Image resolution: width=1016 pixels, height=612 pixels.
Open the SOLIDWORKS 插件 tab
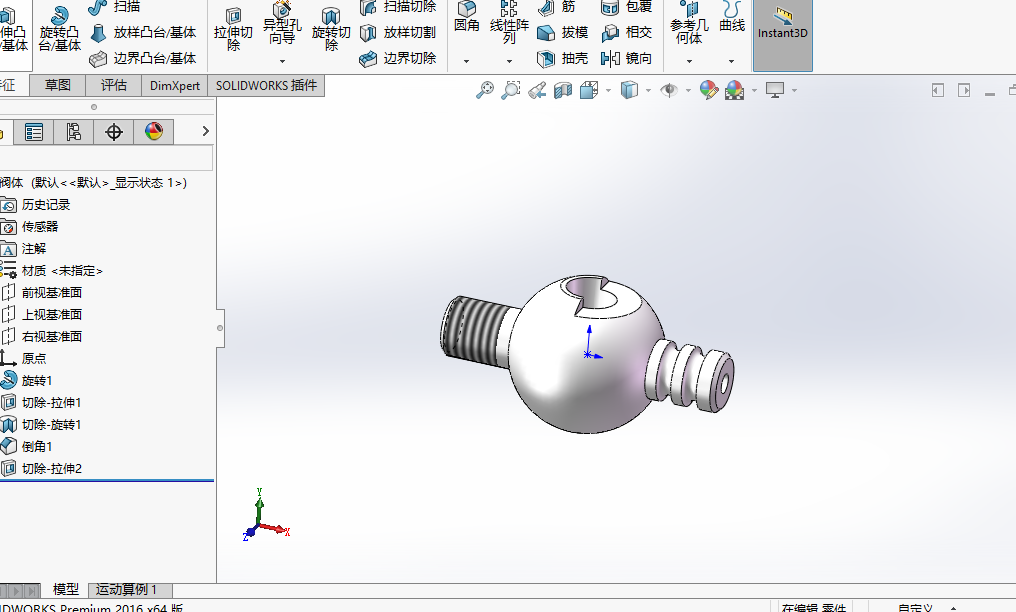pyautogui.click(x=266, y=85)
